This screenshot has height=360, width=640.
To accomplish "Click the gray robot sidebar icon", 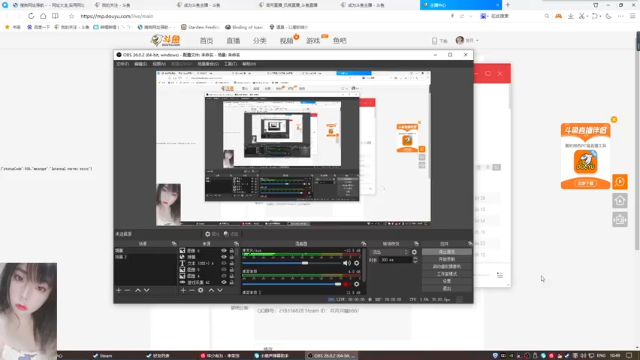I will [x=620, y=220].
